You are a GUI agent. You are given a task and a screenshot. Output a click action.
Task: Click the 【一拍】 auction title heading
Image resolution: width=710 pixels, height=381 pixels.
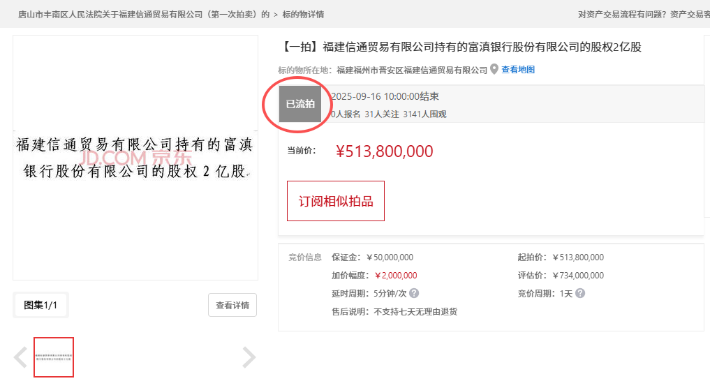461,47
